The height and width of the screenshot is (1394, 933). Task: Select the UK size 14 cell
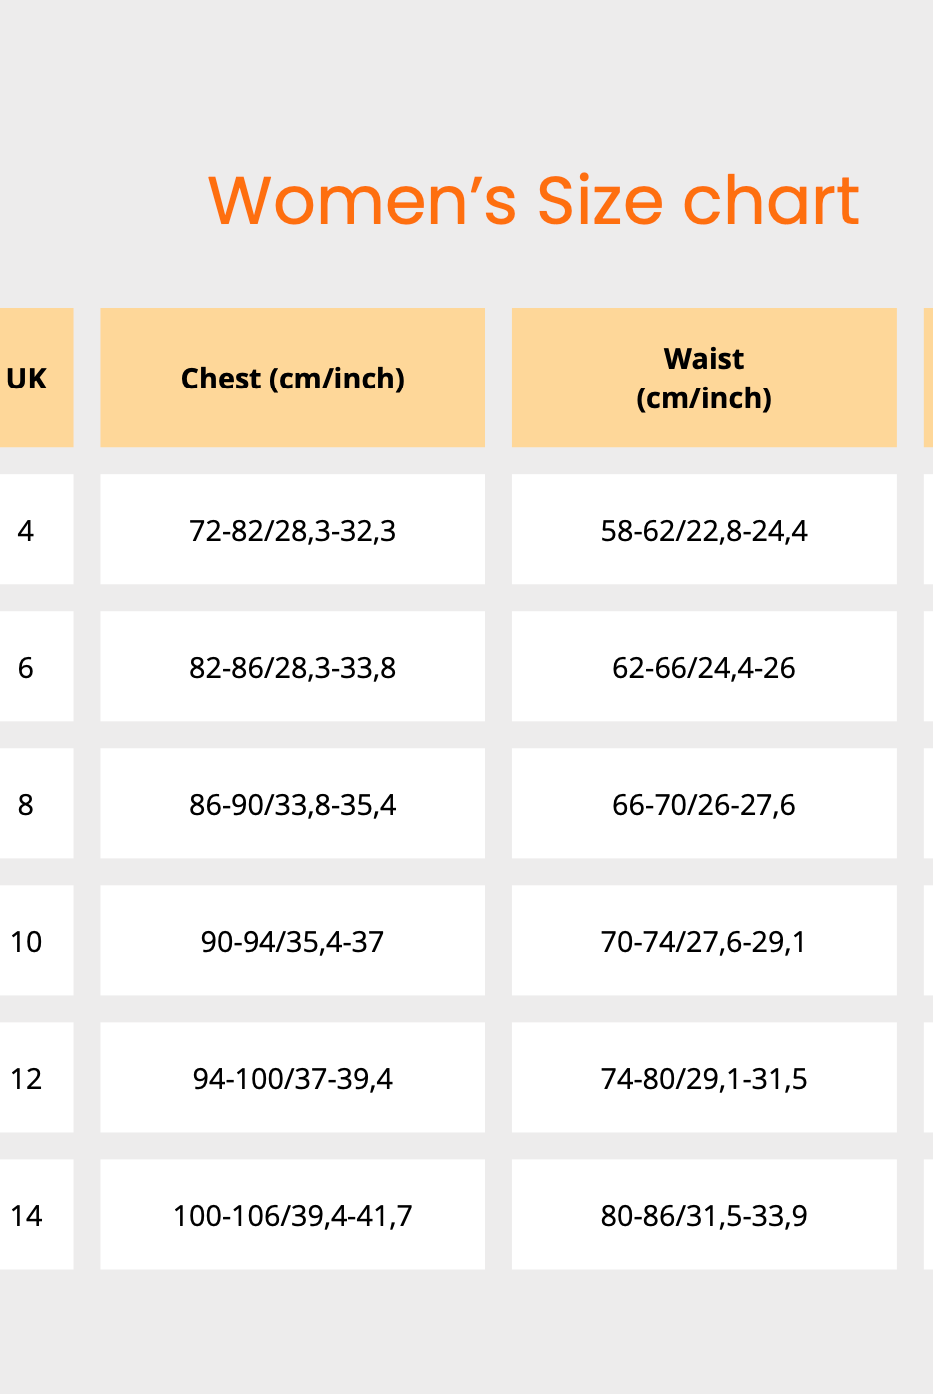(27, 1215)
